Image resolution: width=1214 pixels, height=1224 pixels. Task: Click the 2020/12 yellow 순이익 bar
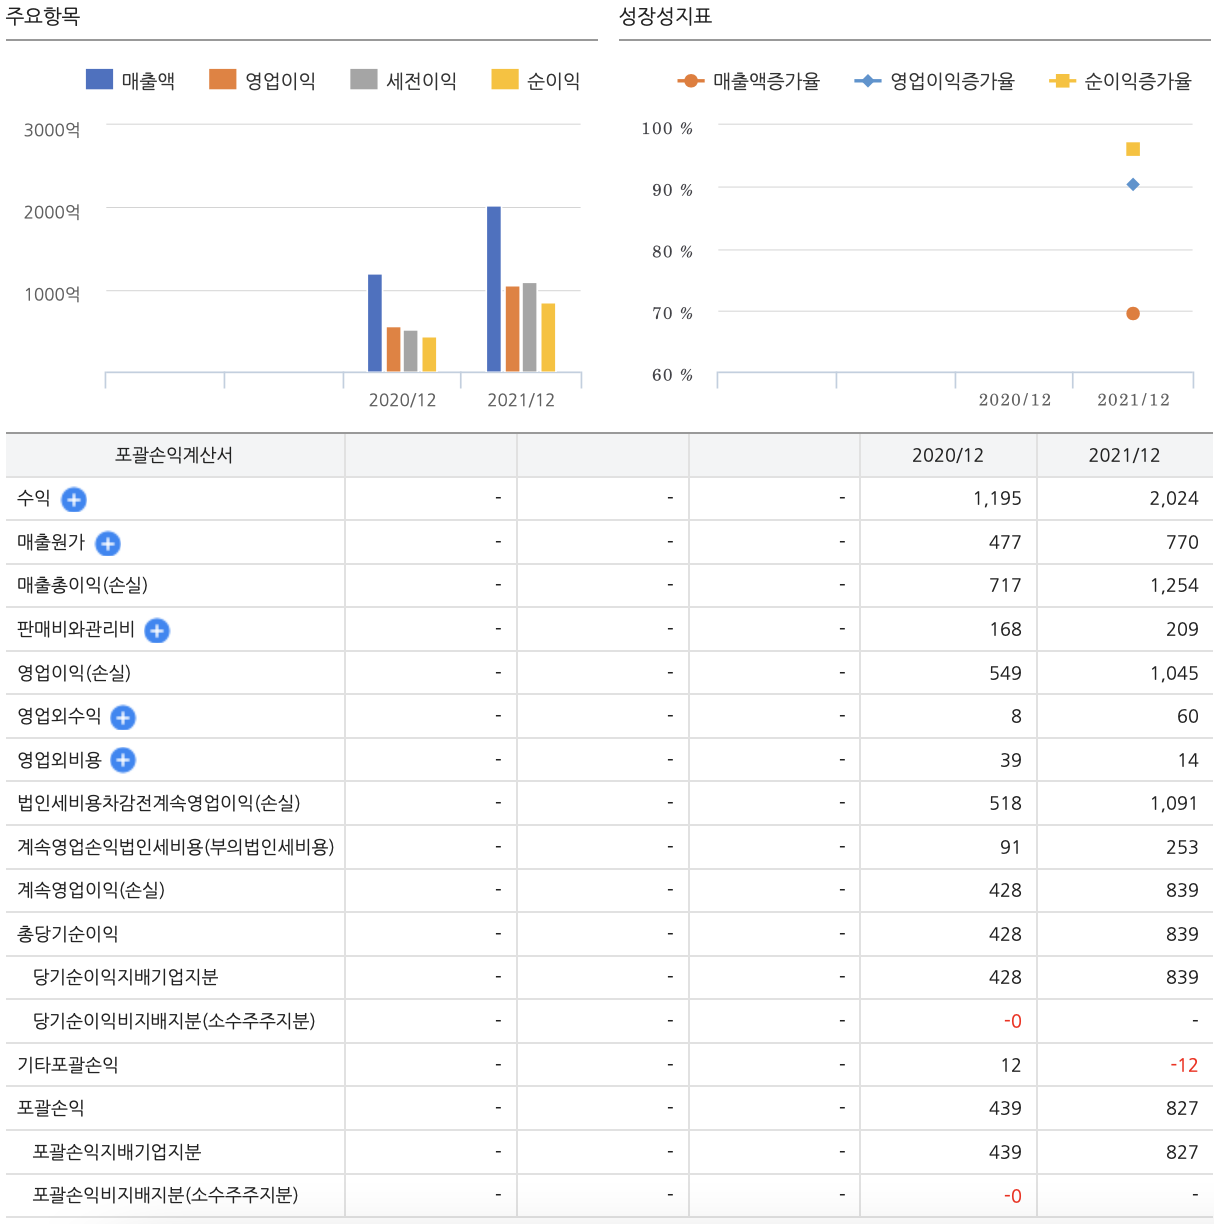click(x=429, y=355)
